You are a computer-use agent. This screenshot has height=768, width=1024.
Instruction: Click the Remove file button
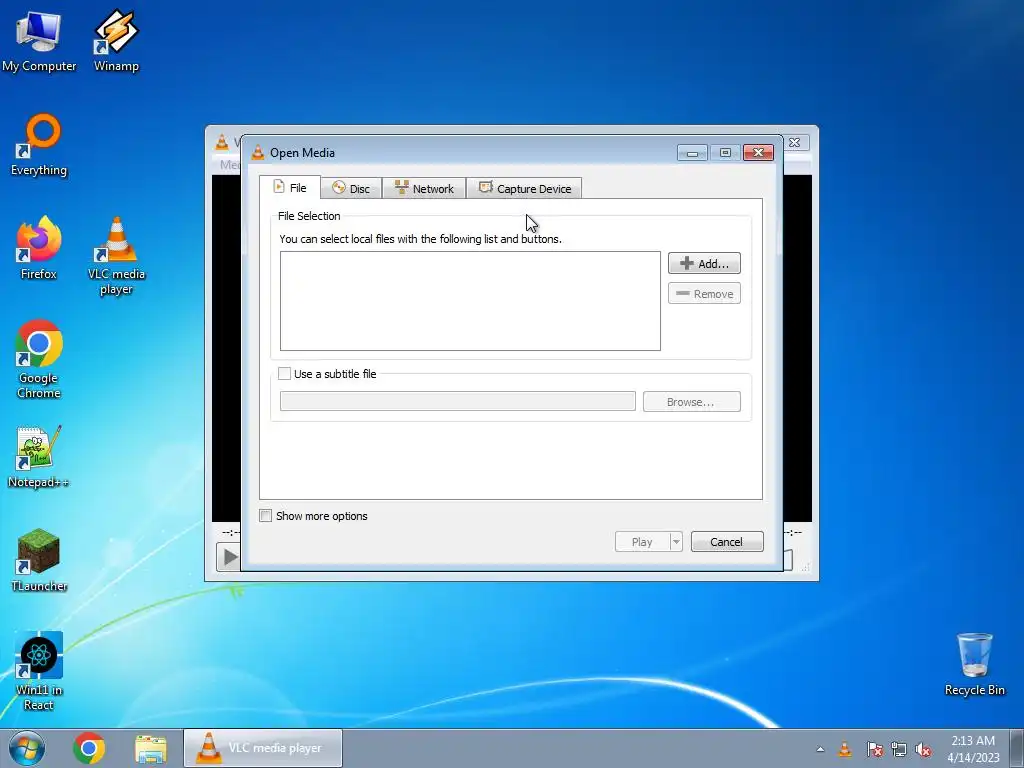704,293
